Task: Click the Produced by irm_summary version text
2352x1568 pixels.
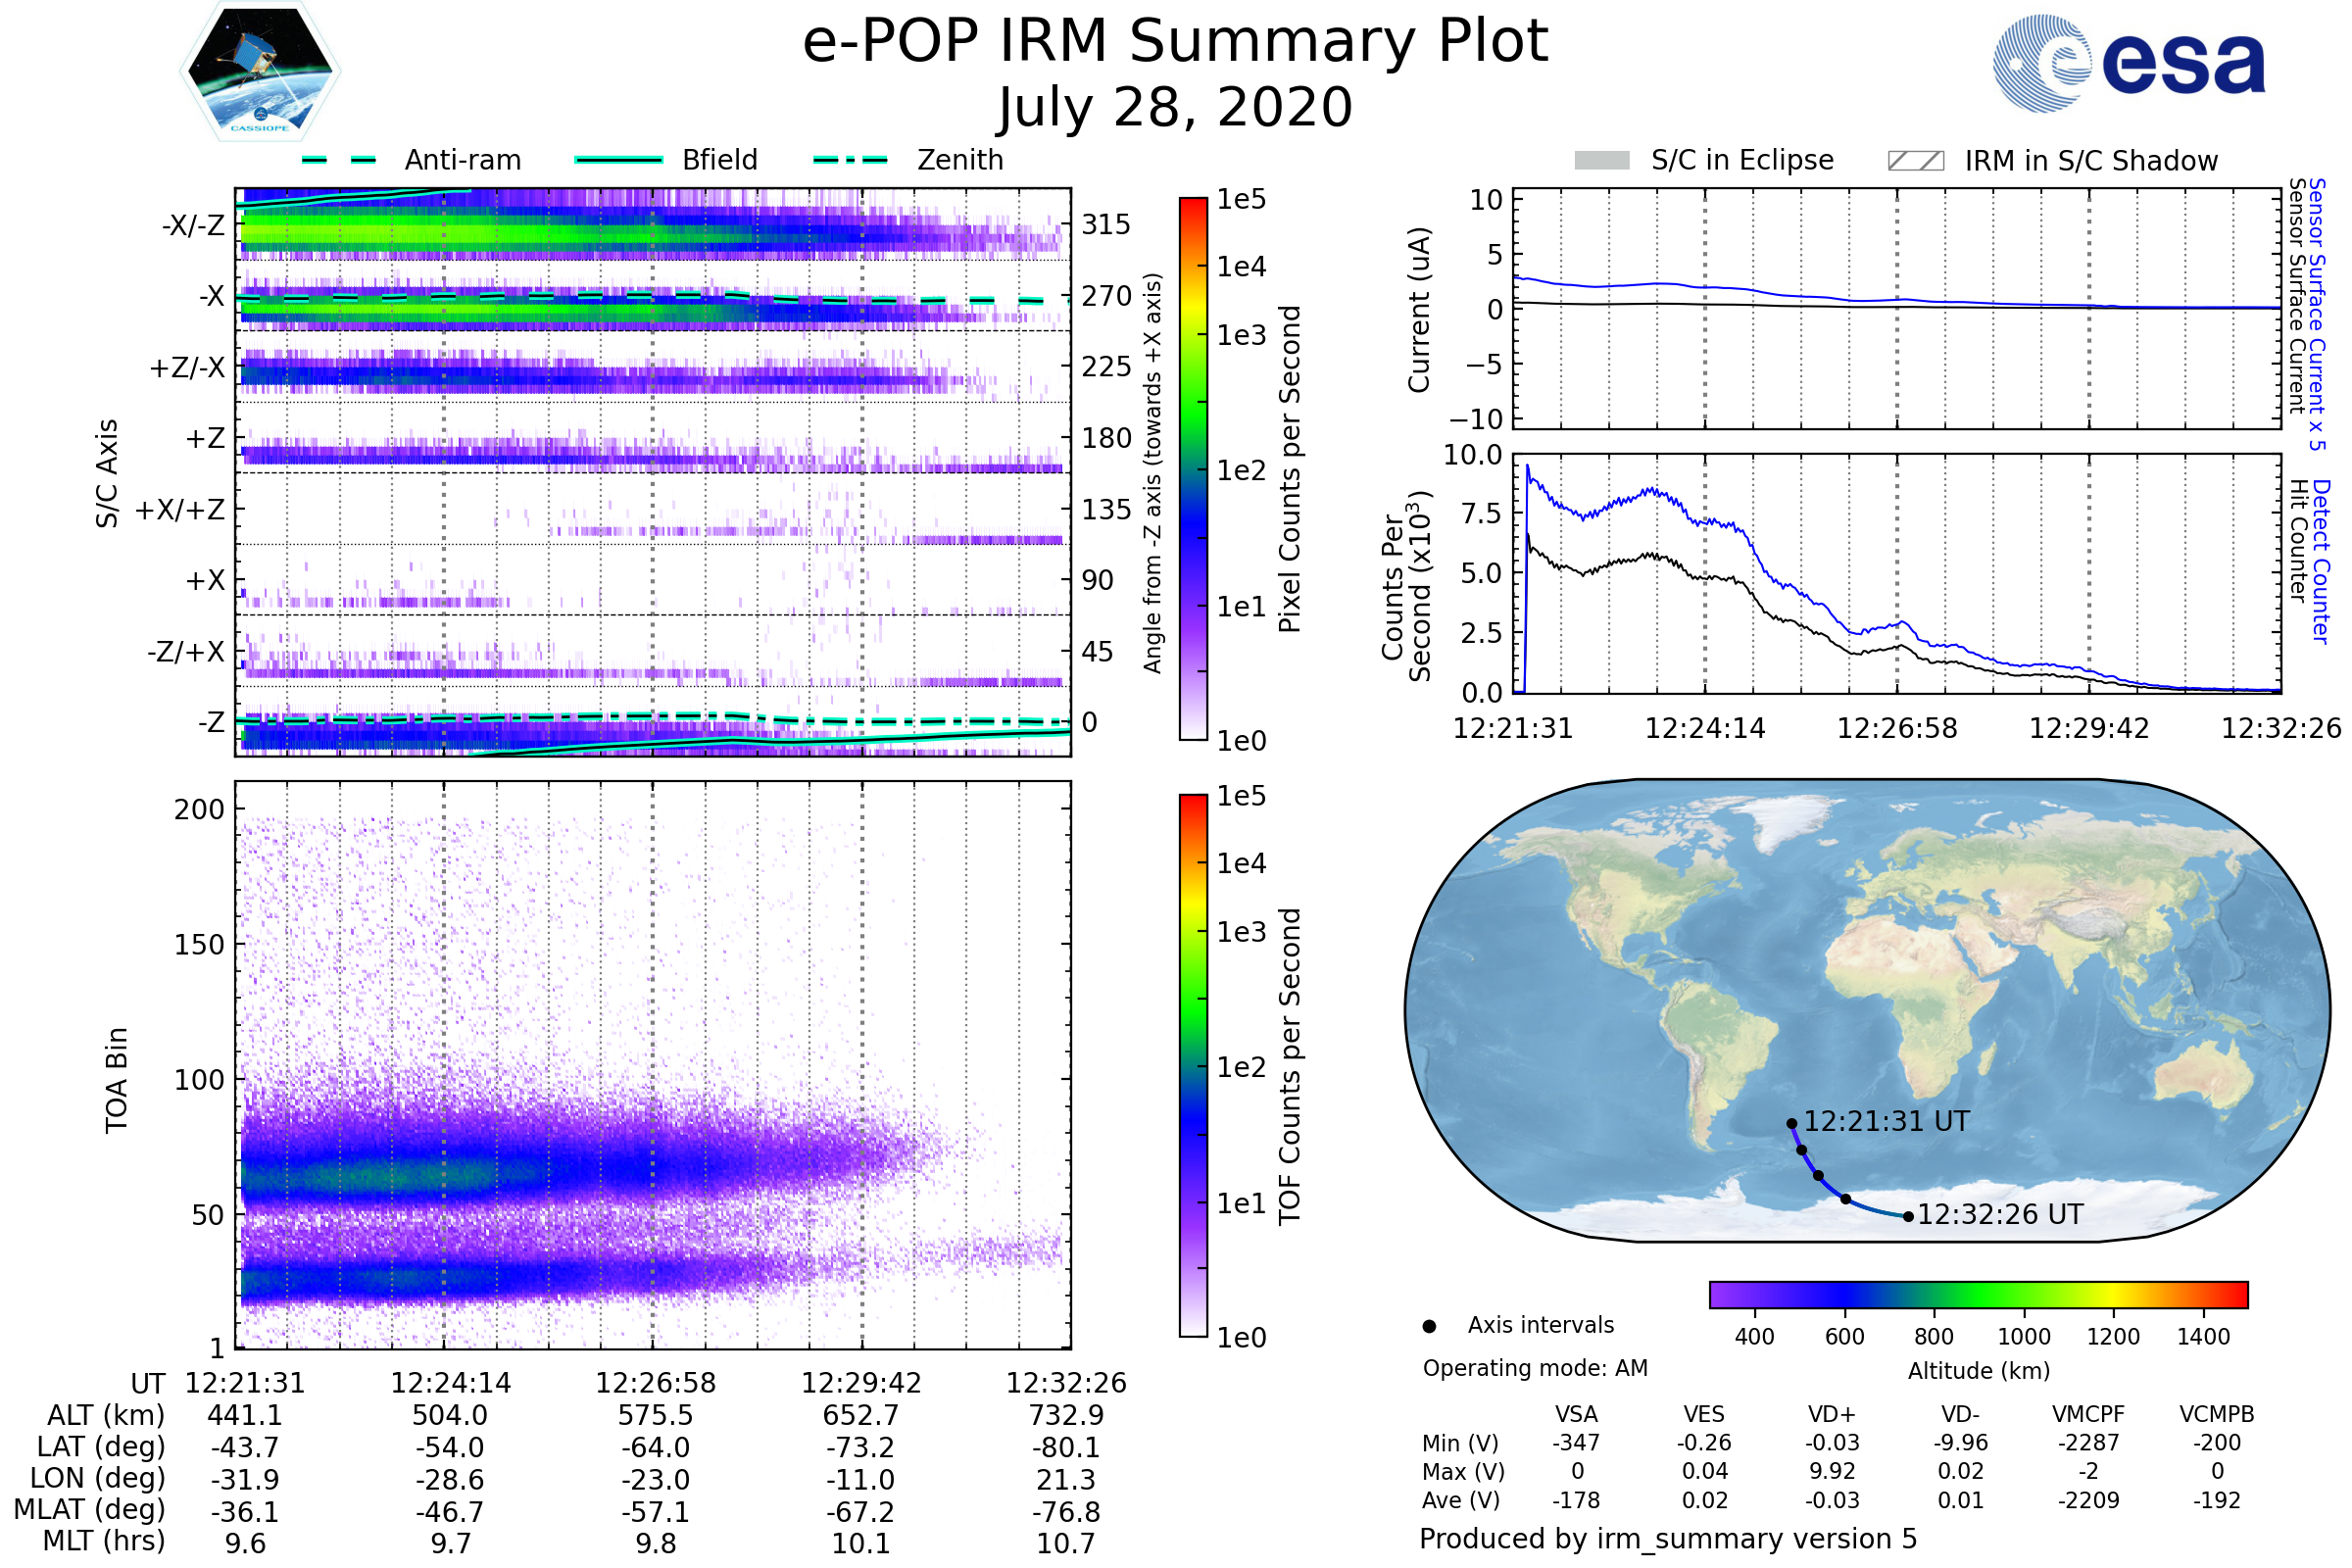Action: (1667, 1539)
